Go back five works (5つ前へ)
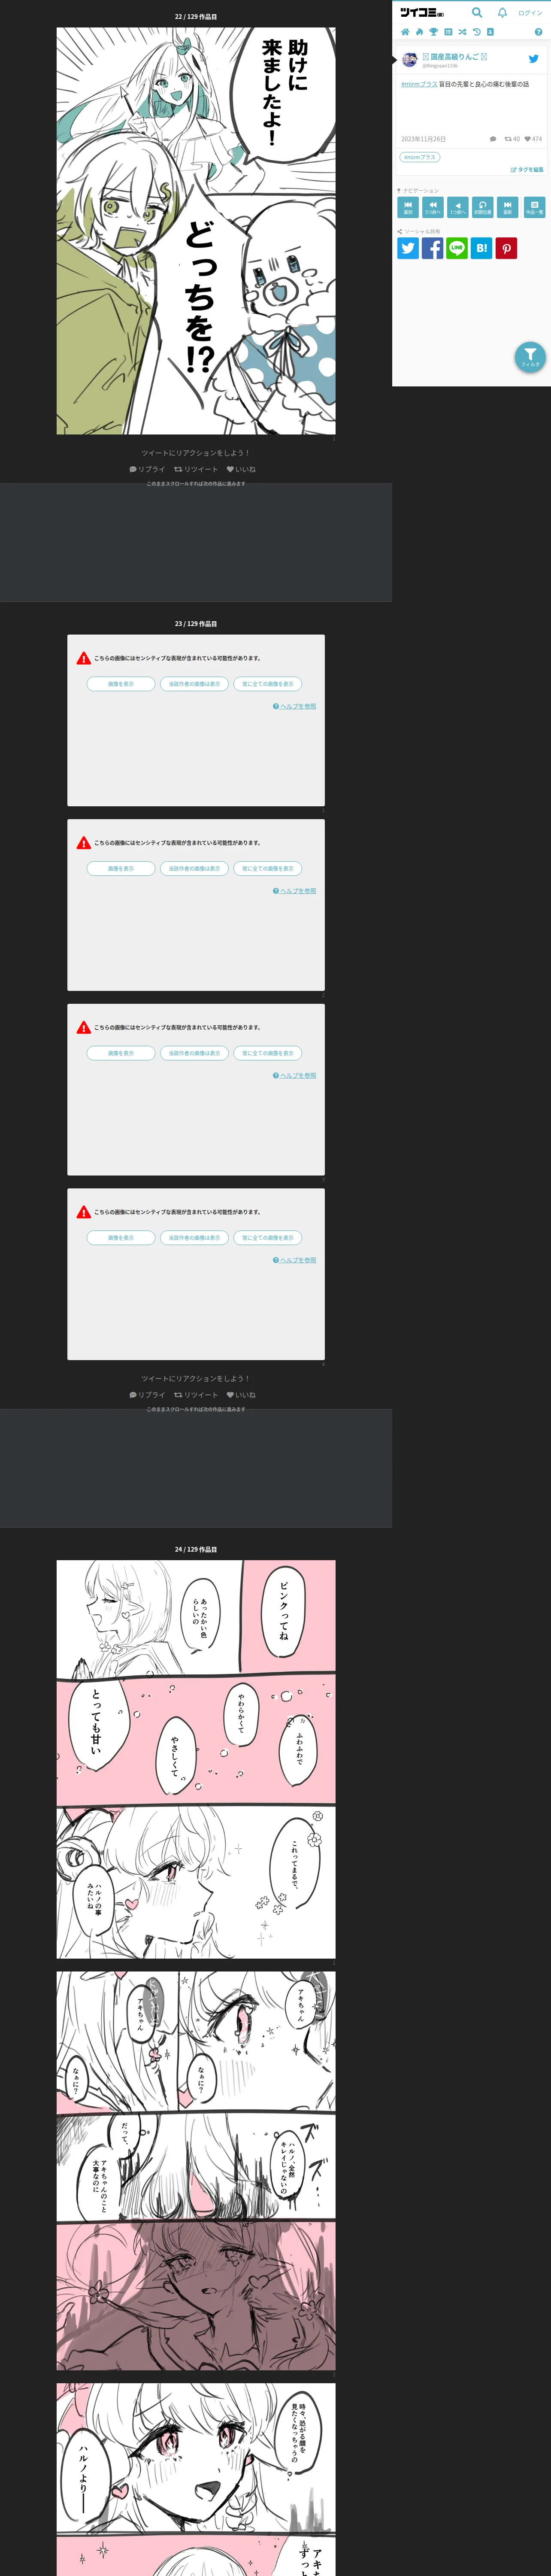 coord(432,207)
